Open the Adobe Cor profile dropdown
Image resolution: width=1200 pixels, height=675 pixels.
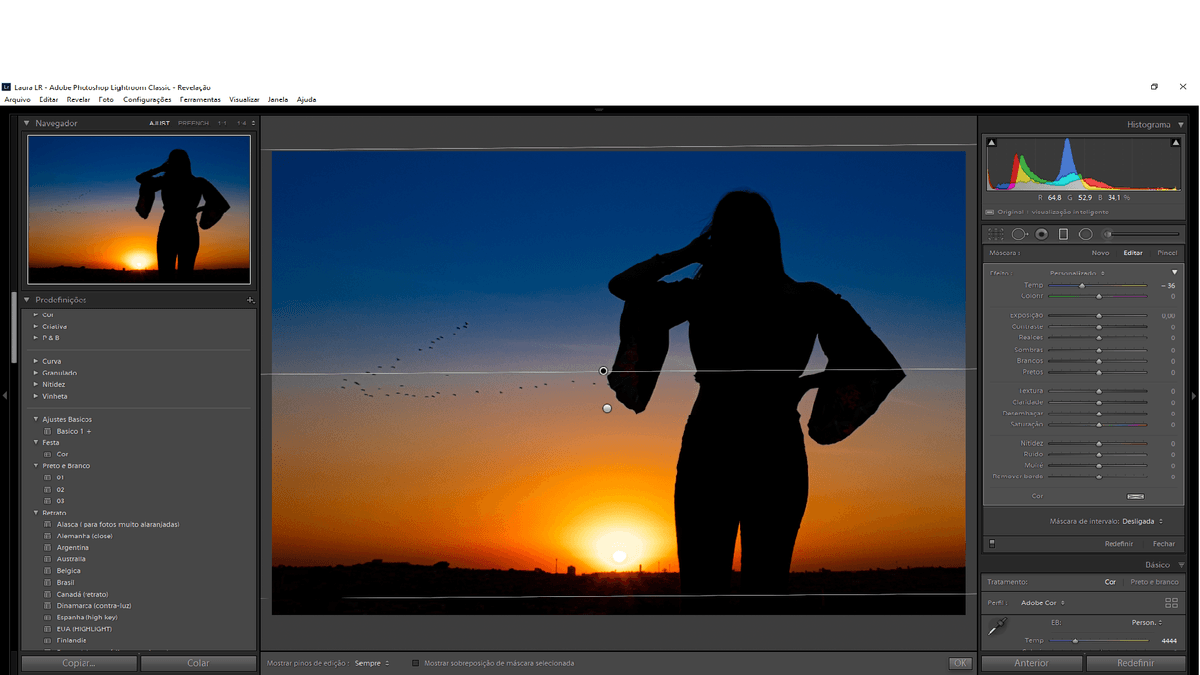(x=1043, y=603)
